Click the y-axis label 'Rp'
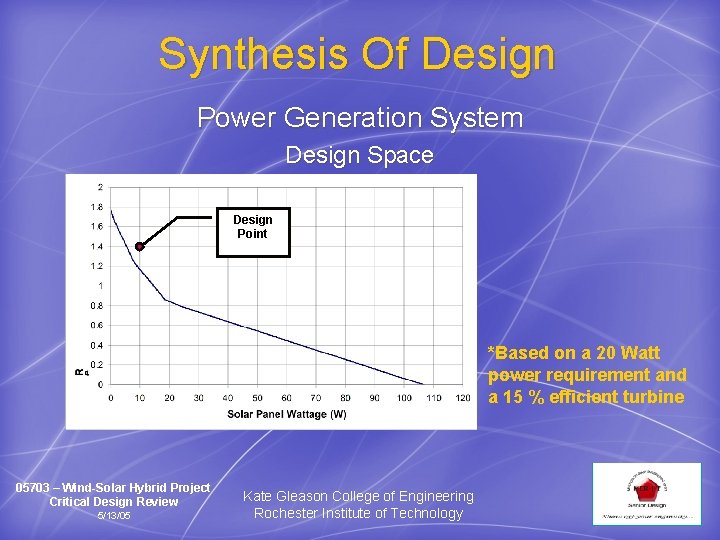Image resolution: width=720 pixels, height=540 pixels. coord(81,372)
